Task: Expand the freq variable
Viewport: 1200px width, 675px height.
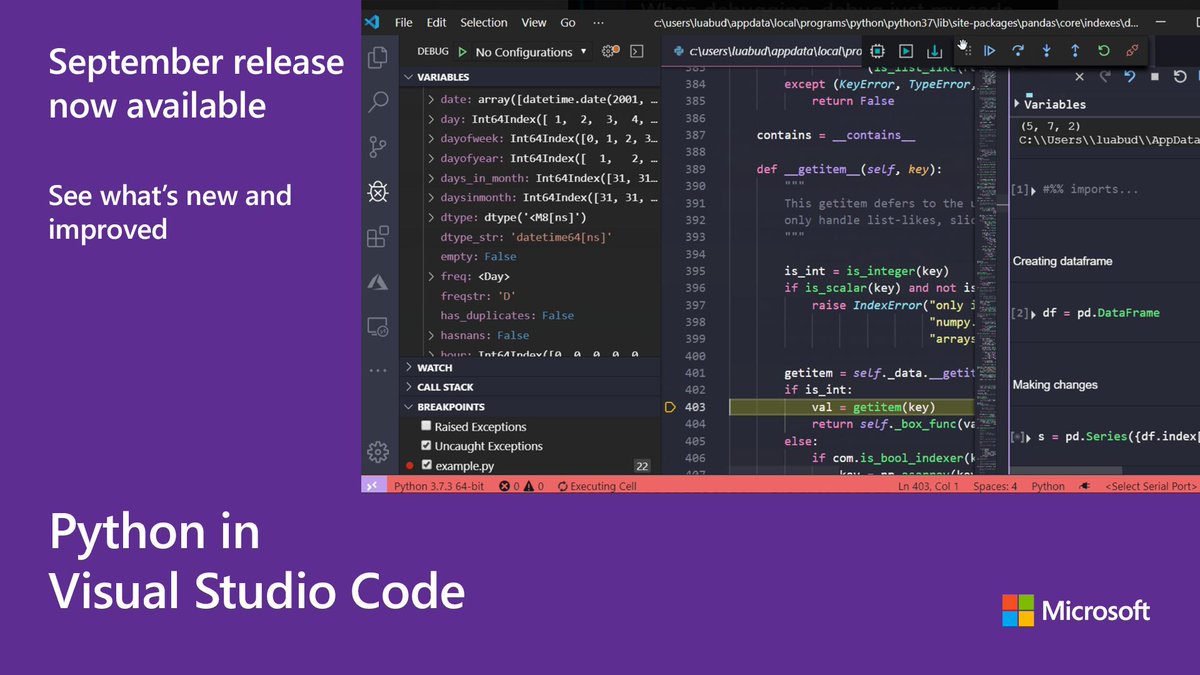Action: [431, 276]
